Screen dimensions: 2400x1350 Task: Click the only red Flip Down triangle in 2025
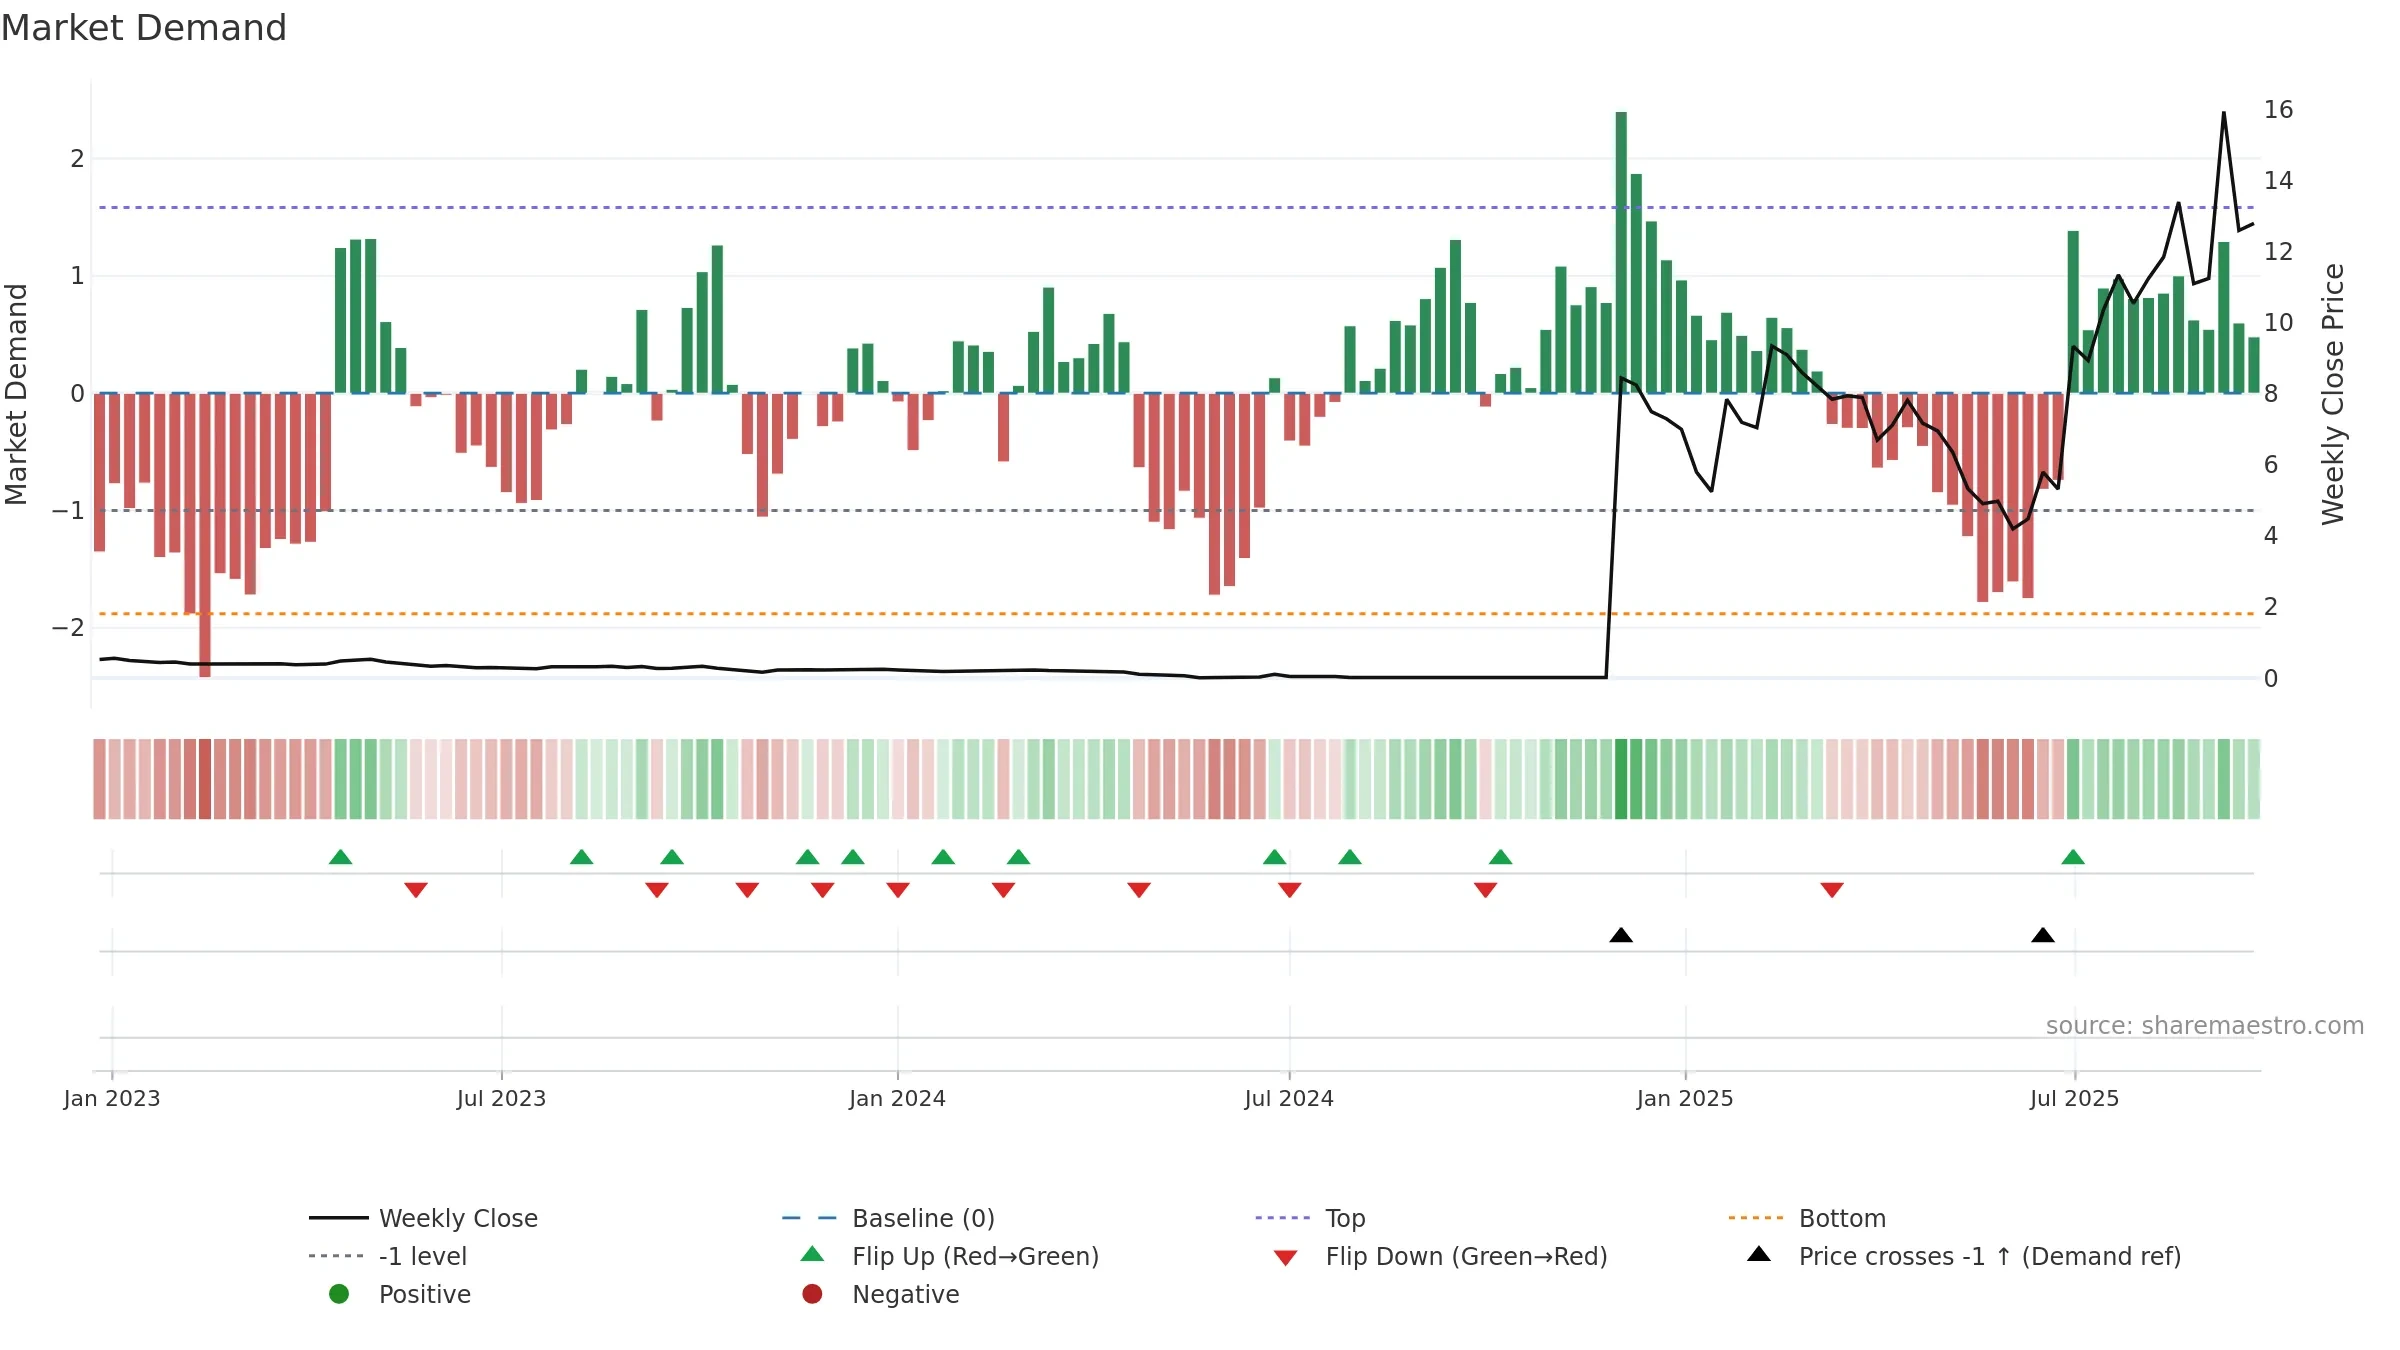tap(1832, 890)
